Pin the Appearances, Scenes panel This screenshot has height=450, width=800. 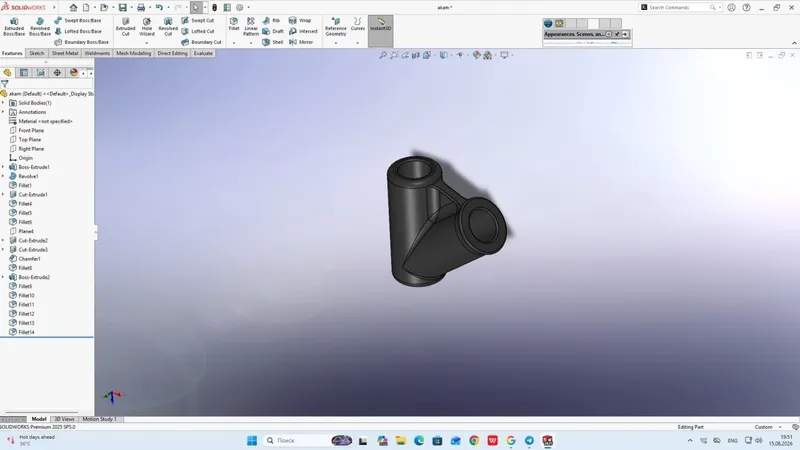(617, 34)
